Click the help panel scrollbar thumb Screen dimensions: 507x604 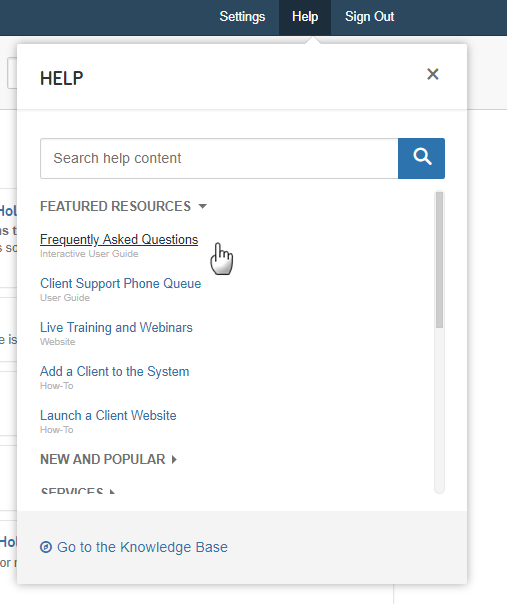(x=439, y=260)
